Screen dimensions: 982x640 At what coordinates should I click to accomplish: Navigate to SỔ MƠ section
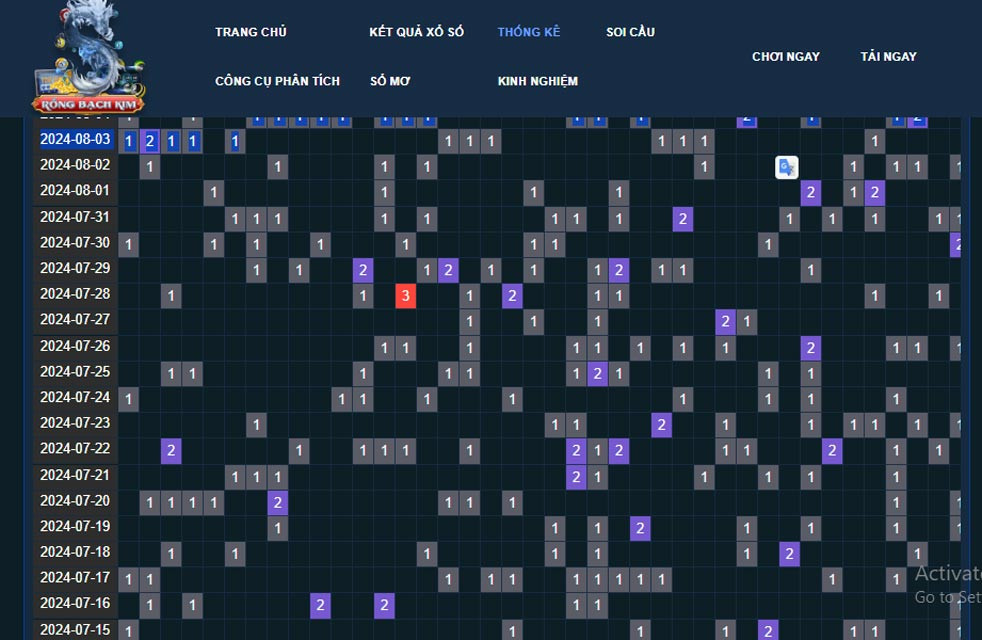point(390,81)
